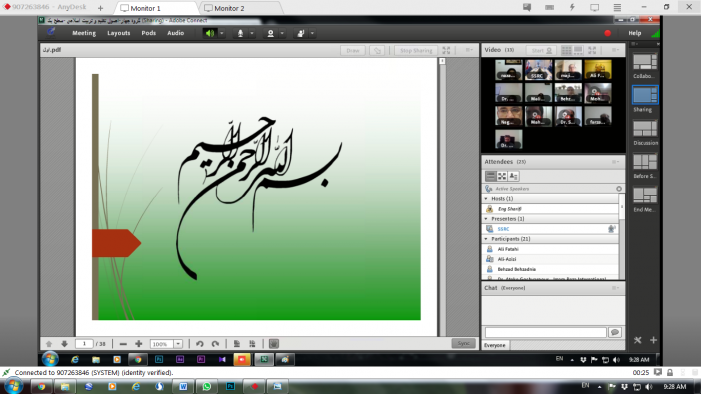Select attendee Eng Sharifi
The height and width of the screenshot is (394, 701).
coord(550,209)
